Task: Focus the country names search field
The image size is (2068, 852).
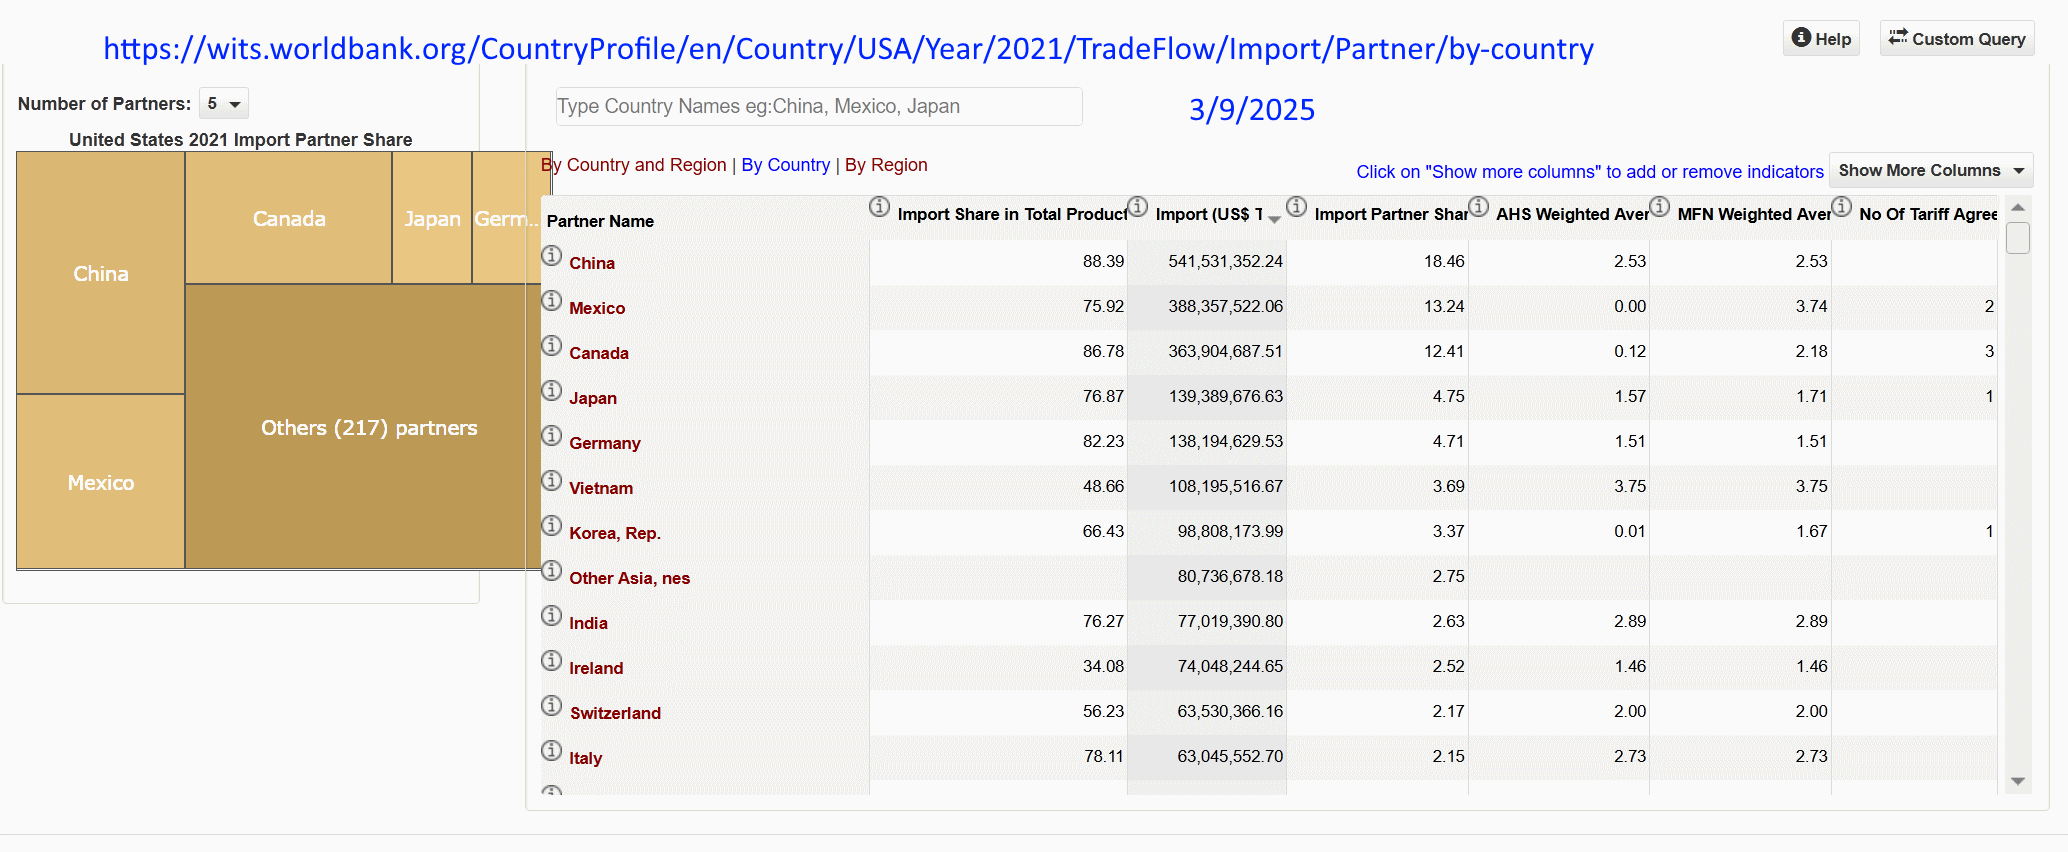Action: click(819, 106)
